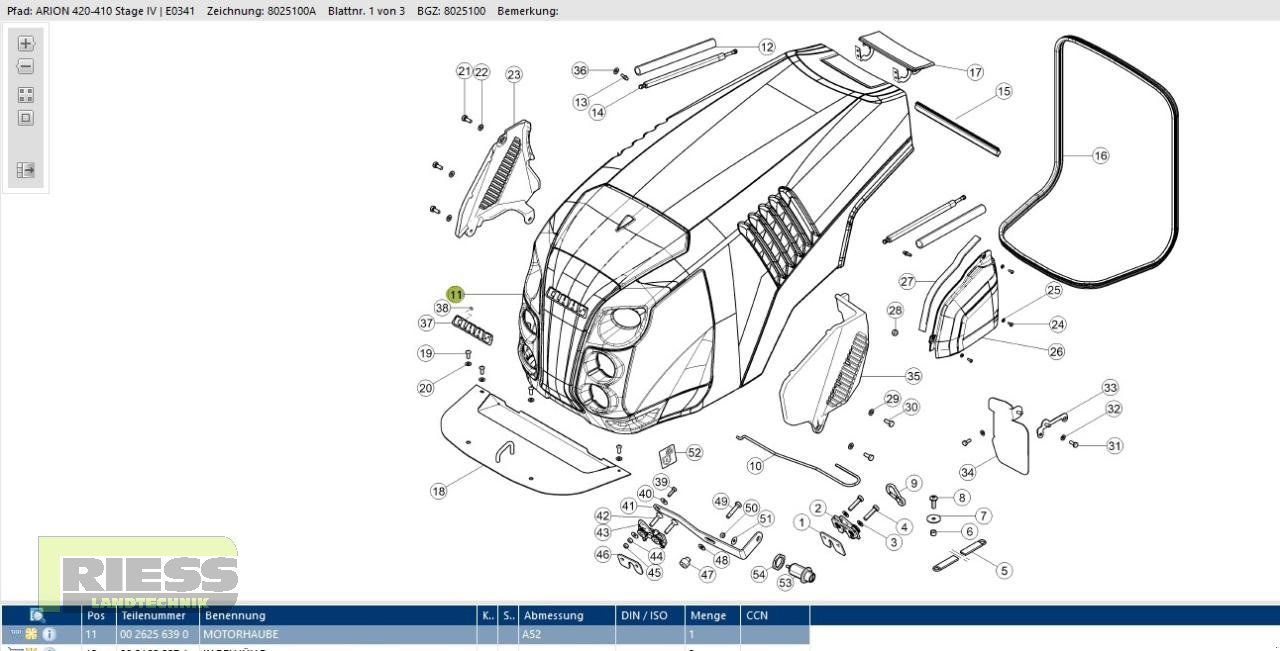Click yellow star icon in row 11

click(32, 634)
